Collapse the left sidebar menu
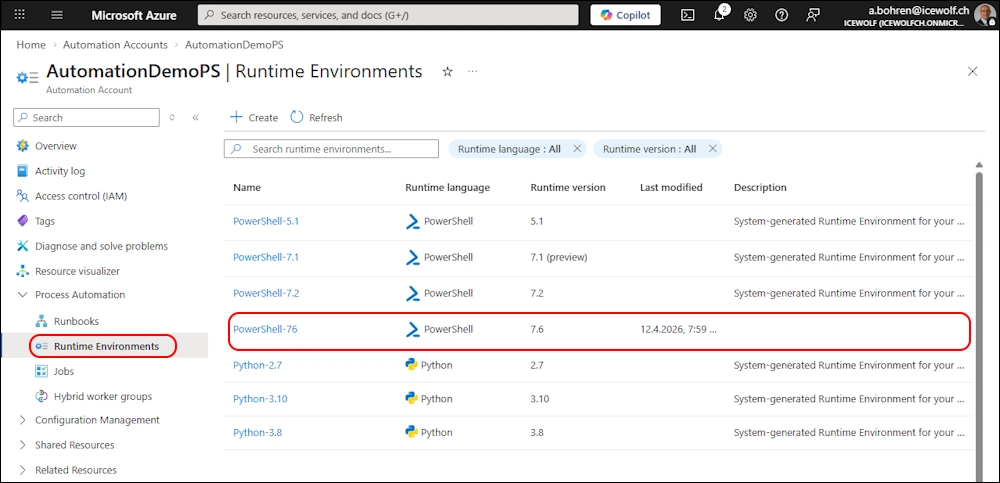Screen dimensions: 1000x483 [196, 117]
